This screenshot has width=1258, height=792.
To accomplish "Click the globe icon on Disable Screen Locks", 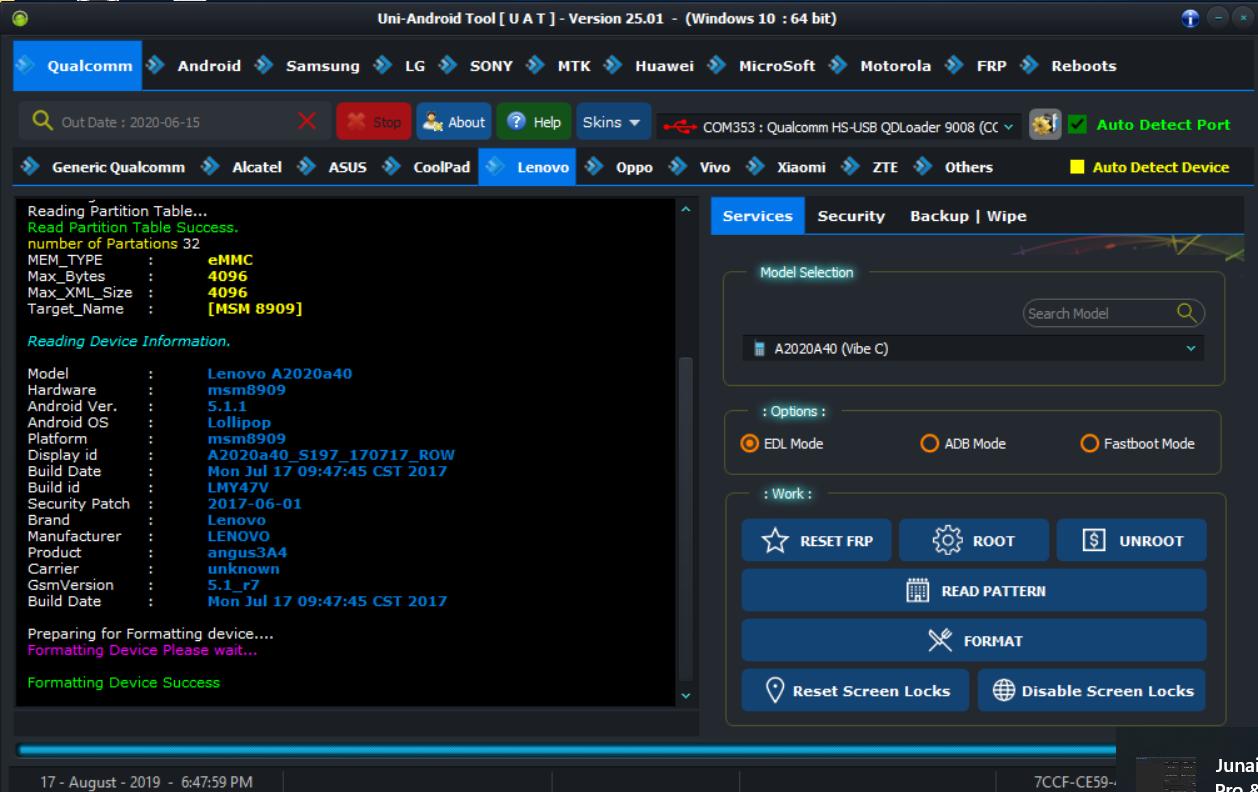I will tap(1004, 690).
